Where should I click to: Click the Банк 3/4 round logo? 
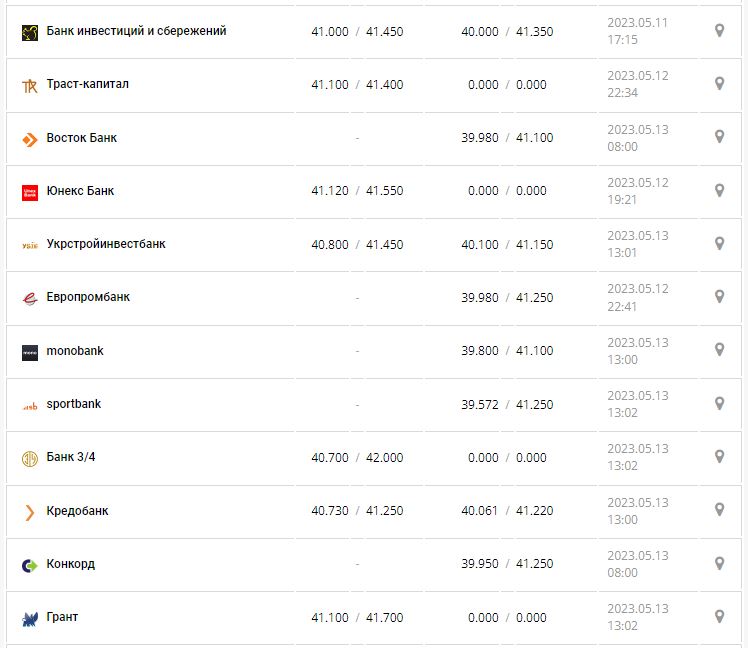click(x=29, y=458)
